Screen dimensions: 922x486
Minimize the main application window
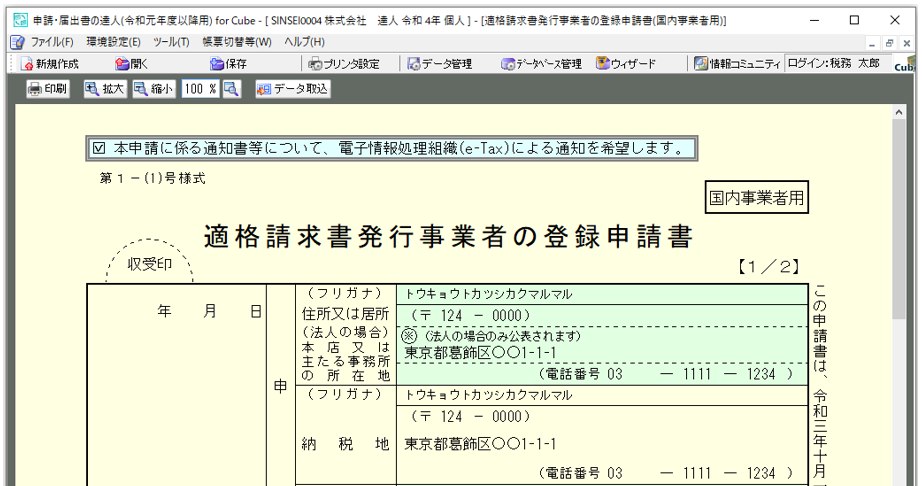click(x=815, y=21)
